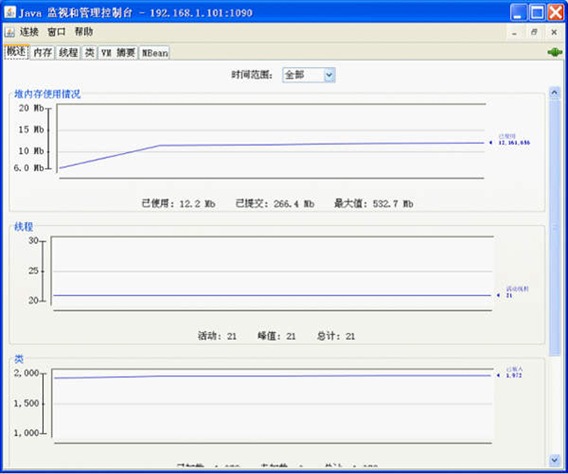Click the vertical scrollbar thumb

[555, 228]
